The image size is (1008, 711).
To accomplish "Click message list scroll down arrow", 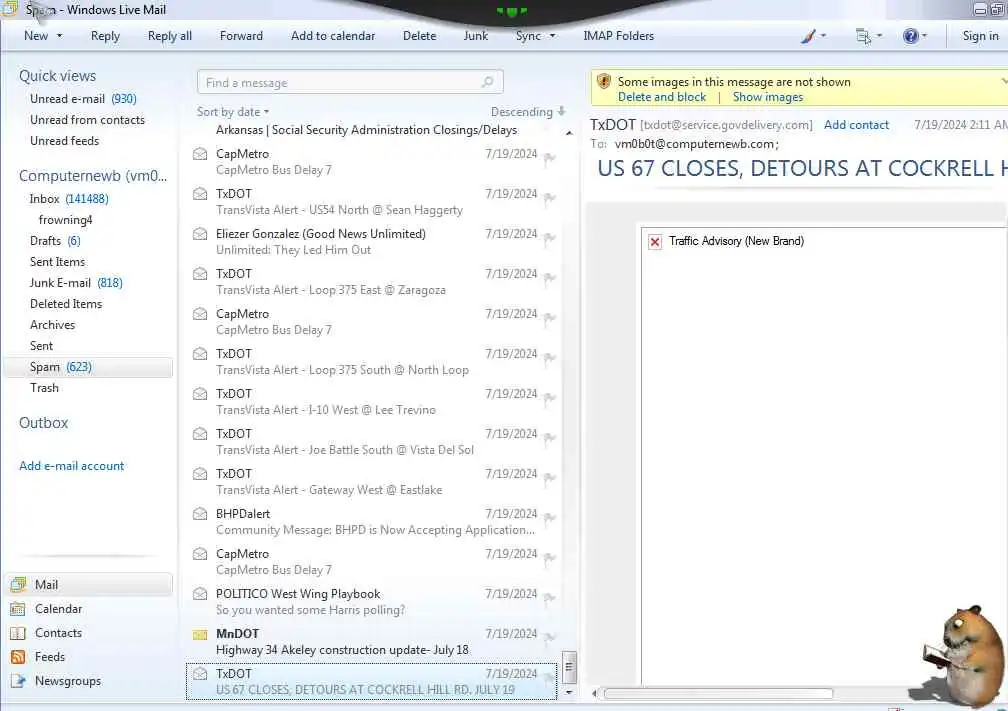I will [569, 693].
